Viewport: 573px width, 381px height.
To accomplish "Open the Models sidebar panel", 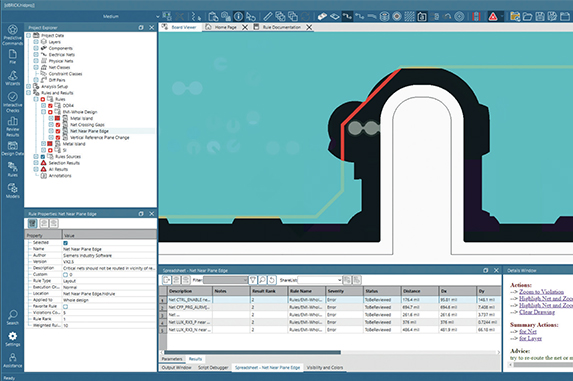I will coord(12,191).
